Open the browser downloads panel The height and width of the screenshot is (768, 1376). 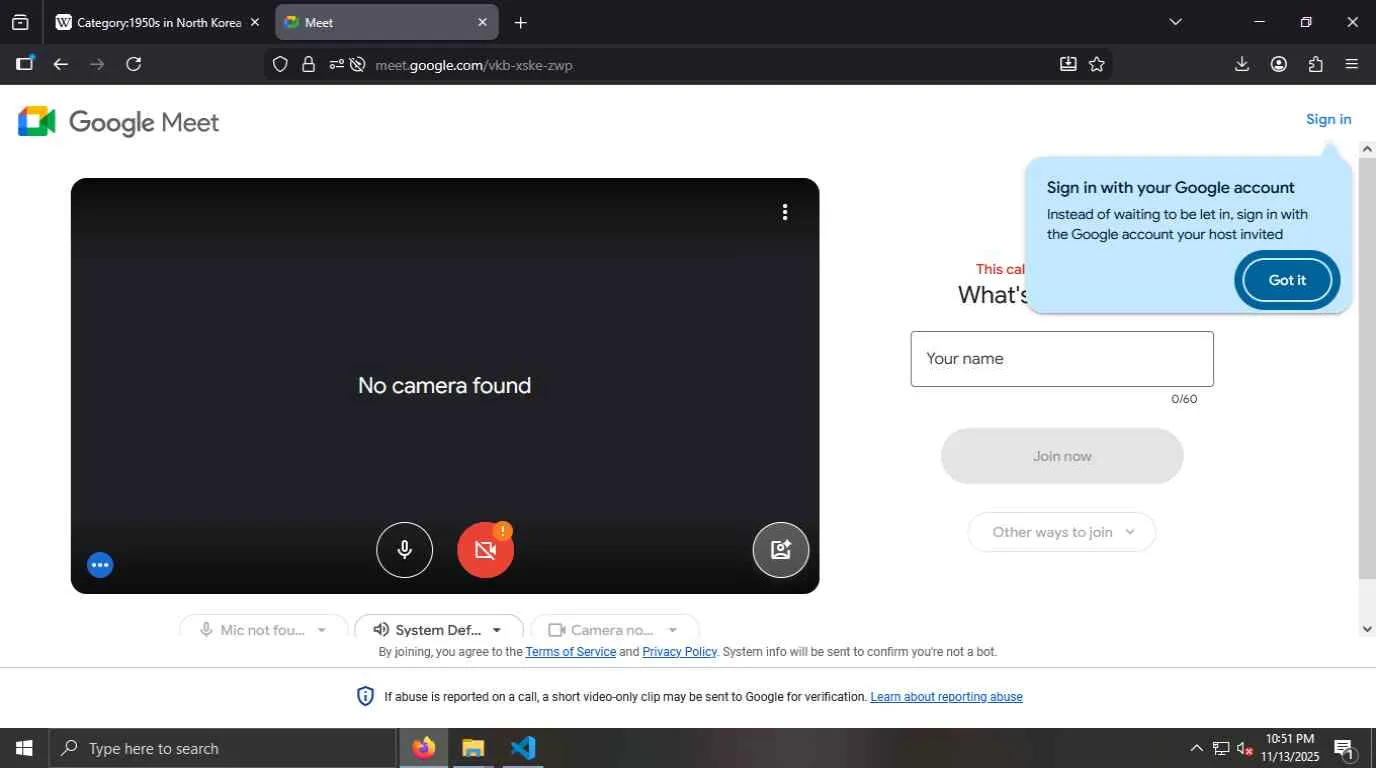click(x=1242, y=64)
